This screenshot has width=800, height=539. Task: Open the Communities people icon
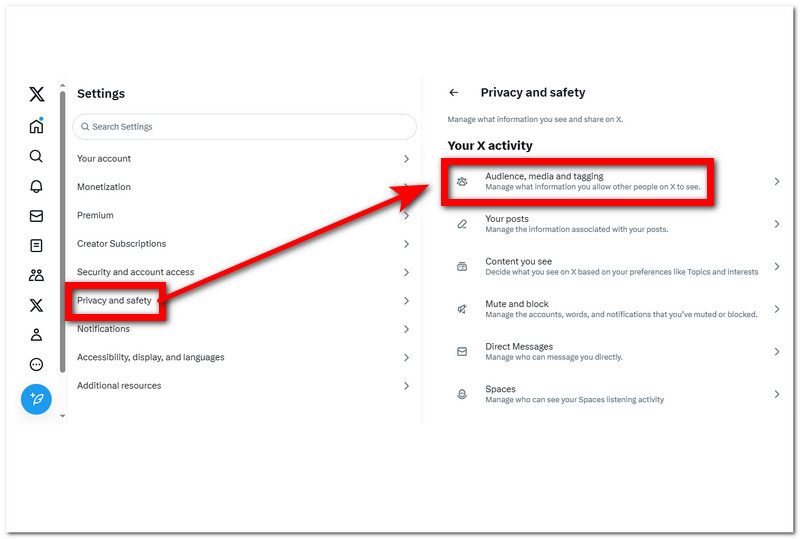click(x=36, y=275)
